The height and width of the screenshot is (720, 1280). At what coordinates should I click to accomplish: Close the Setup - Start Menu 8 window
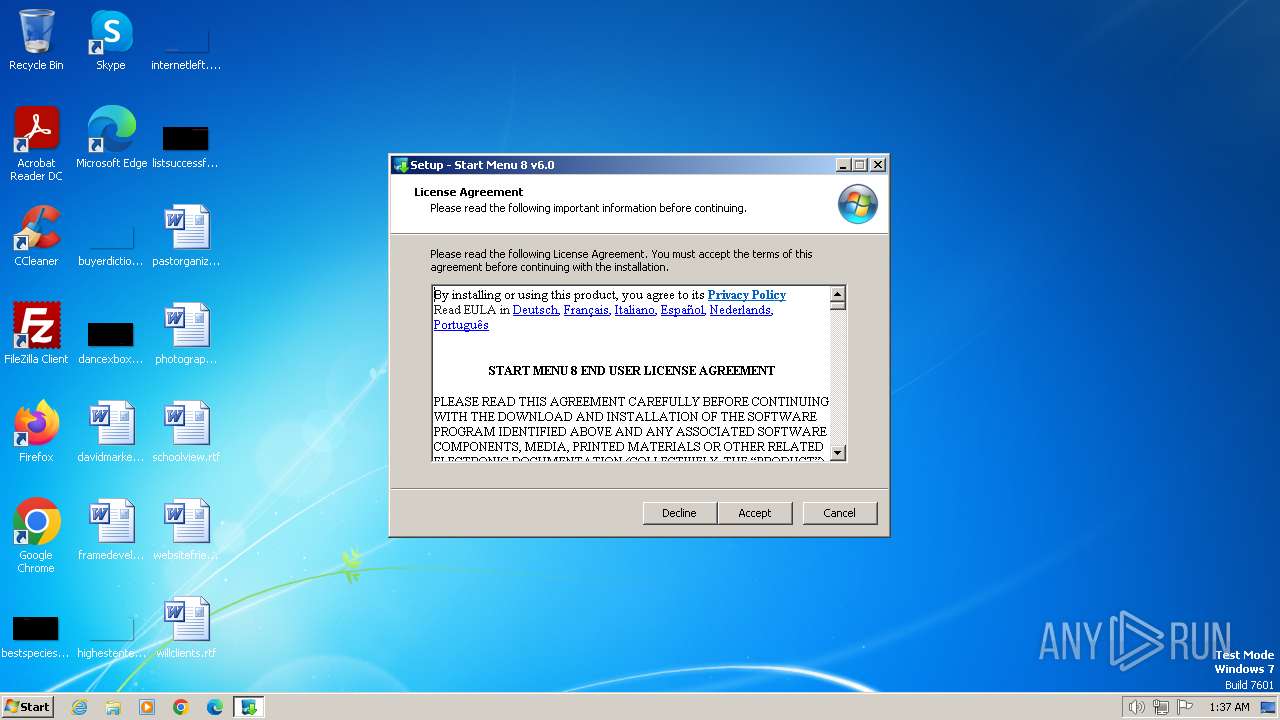click(878, 165)
